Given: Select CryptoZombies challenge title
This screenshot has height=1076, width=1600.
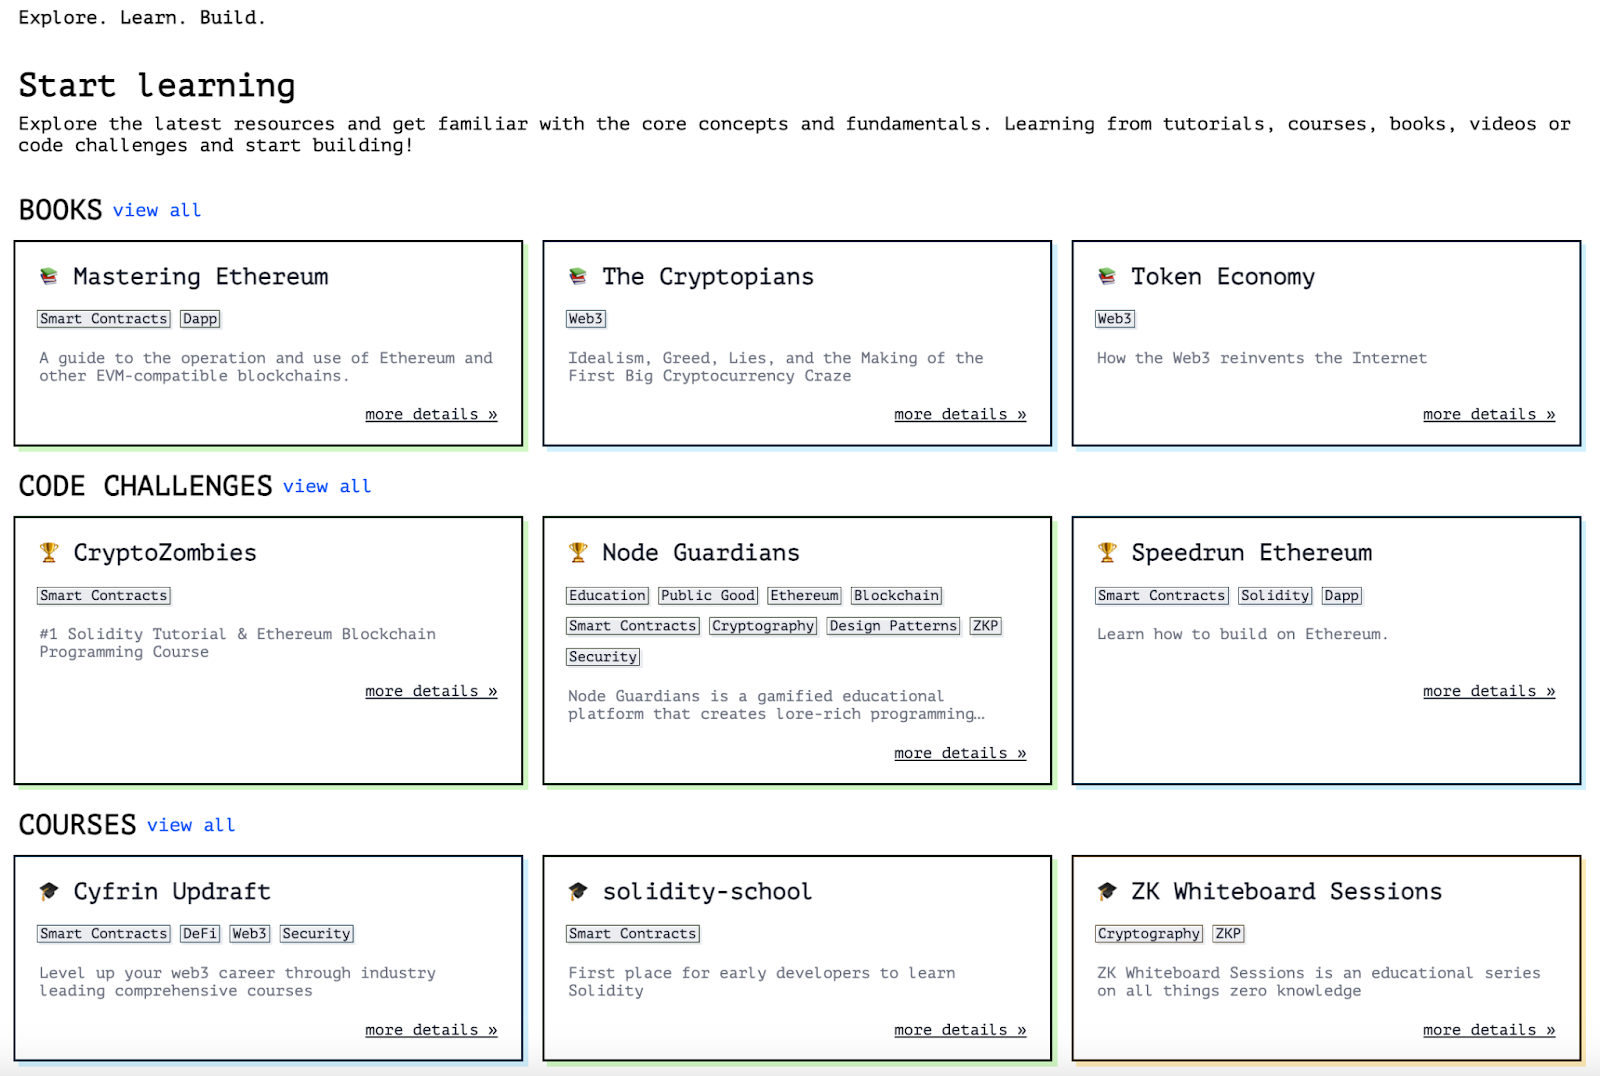Looking at the screenshot, I should (x=165, y=553).
